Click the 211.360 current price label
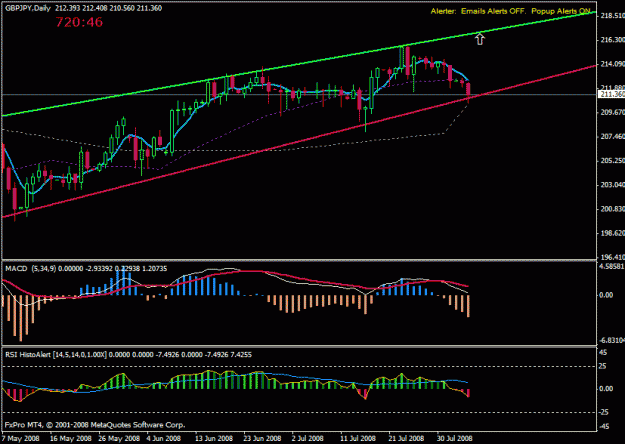The image size is (625, 444). tap(611, 94)
